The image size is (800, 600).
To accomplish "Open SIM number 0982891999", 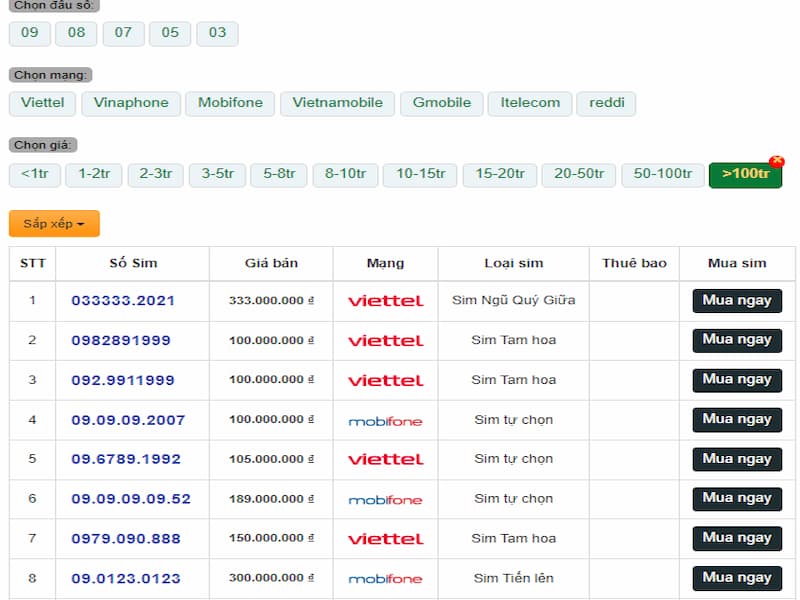I will (121, 341).
